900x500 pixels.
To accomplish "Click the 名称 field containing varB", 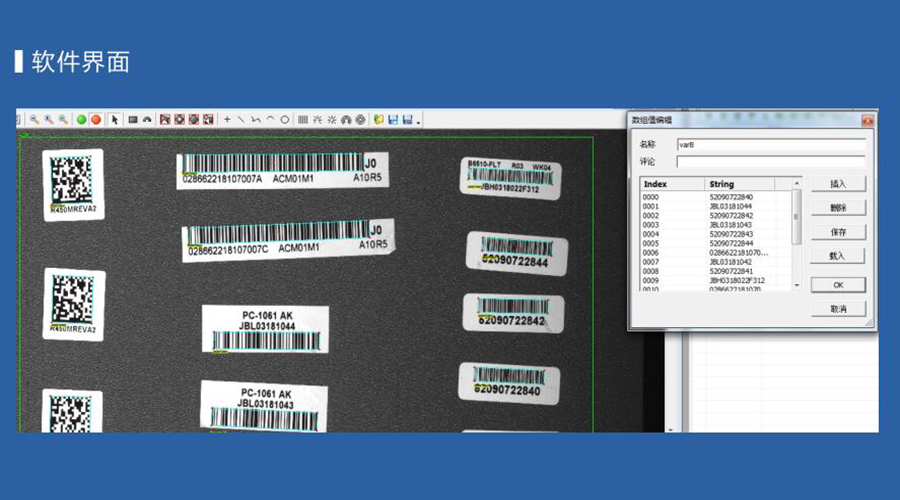I will tap(771, 145).
